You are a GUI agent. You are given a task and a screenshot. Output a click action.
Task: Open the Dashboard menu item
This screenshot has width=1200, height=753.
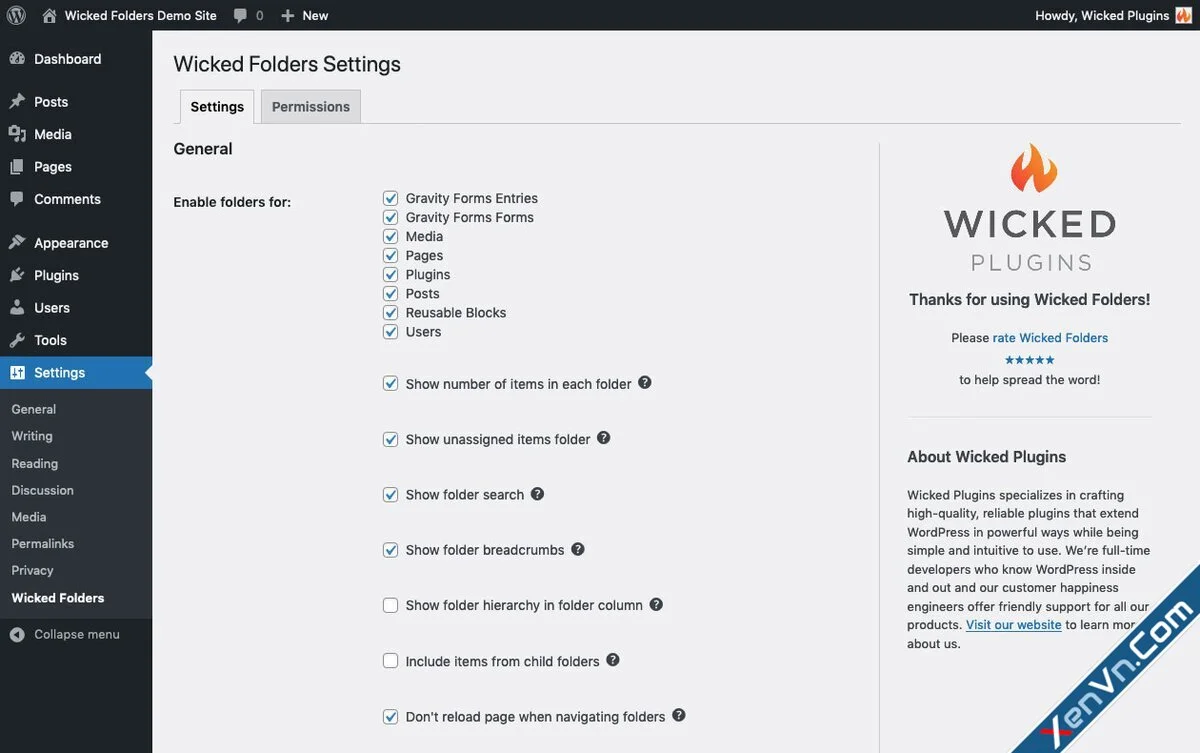(76, 59)
